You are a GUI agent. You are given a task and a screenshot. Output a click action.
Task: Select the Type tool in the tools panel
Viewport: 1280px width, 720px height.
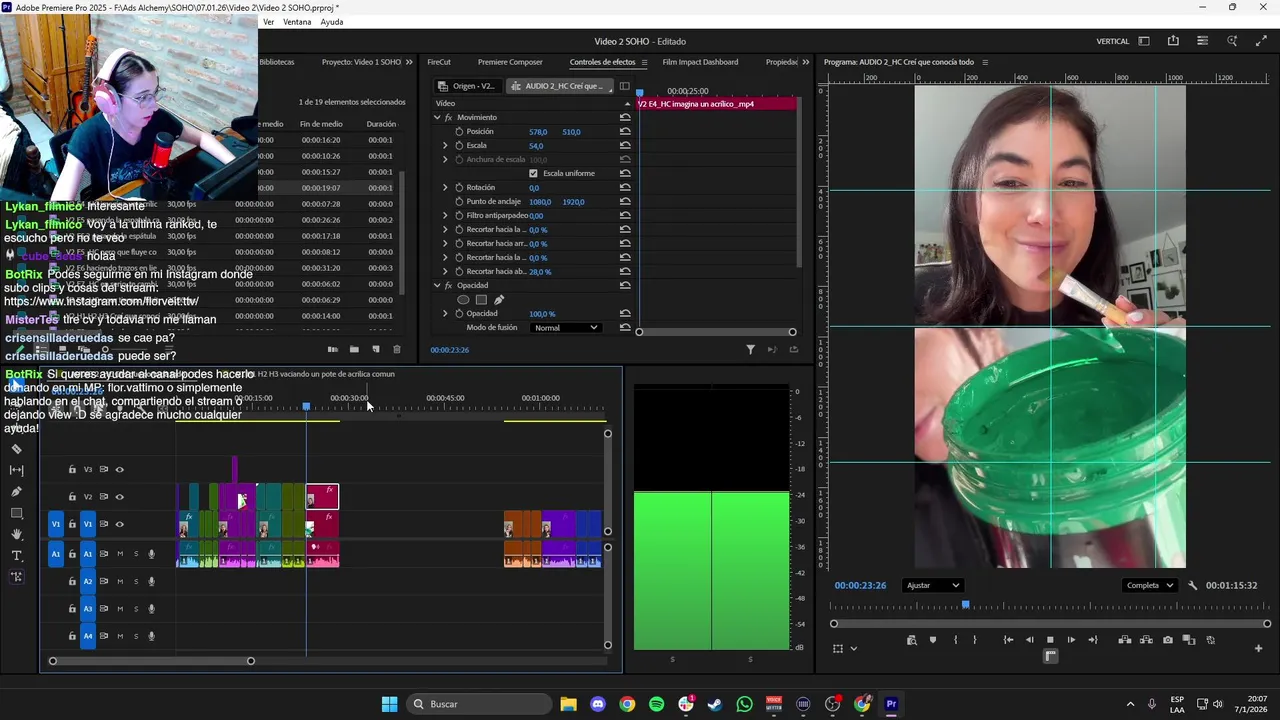[x=16, y=556]
